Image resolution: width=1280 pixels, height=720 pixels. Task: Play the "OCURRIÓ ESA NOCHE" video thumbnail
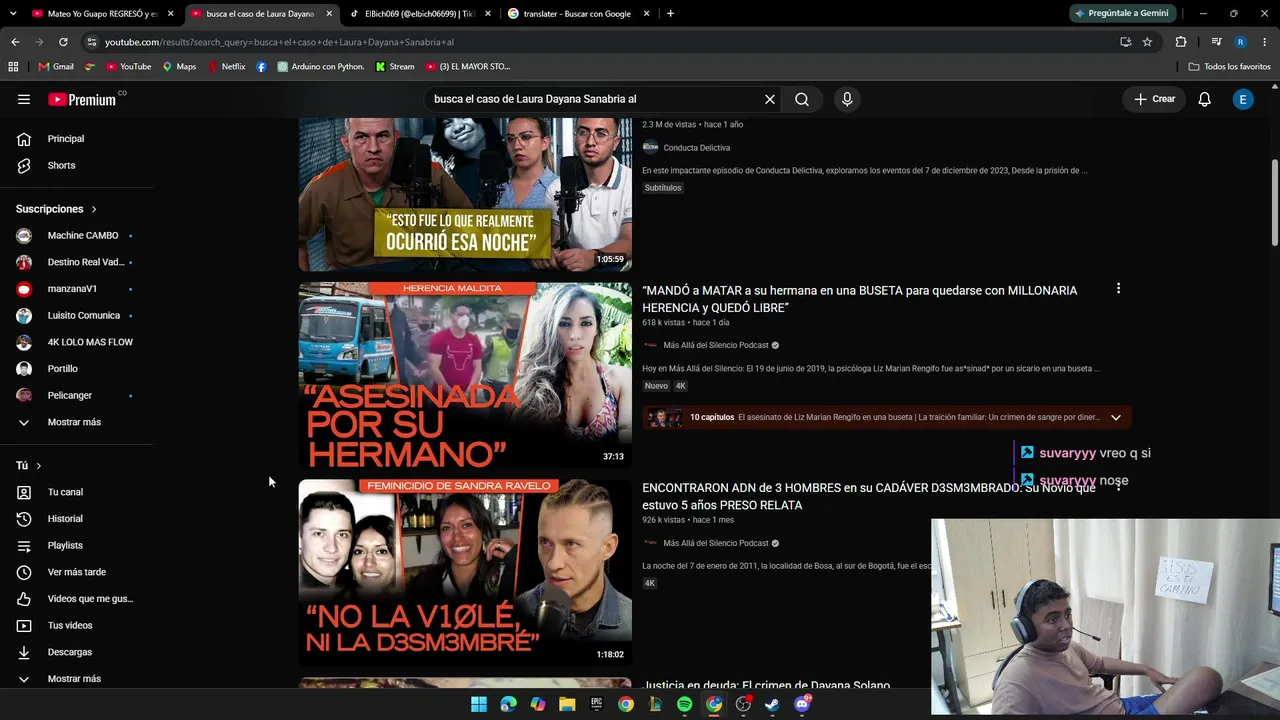465,194
